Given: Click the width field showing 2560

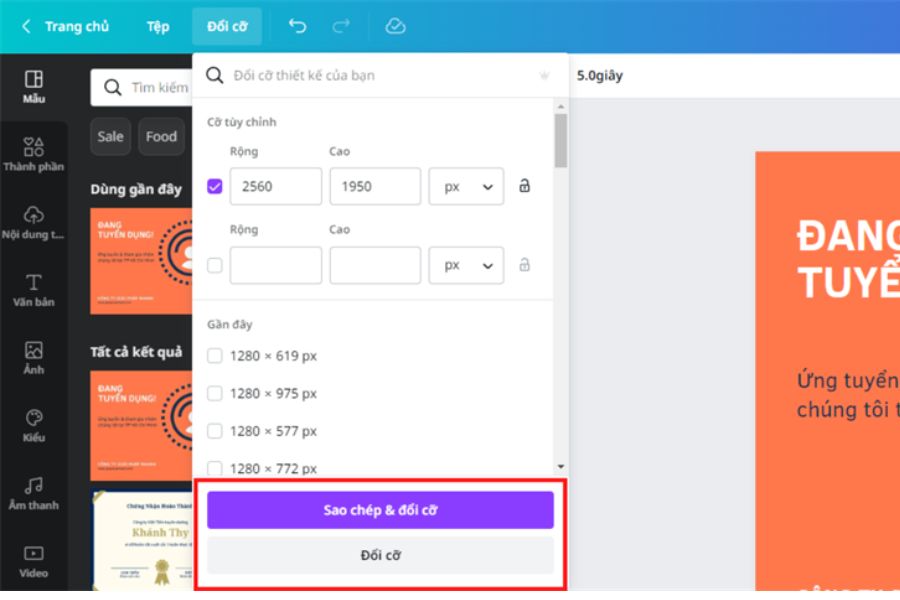Looking at the screenshot, I should tap(275, 186).
